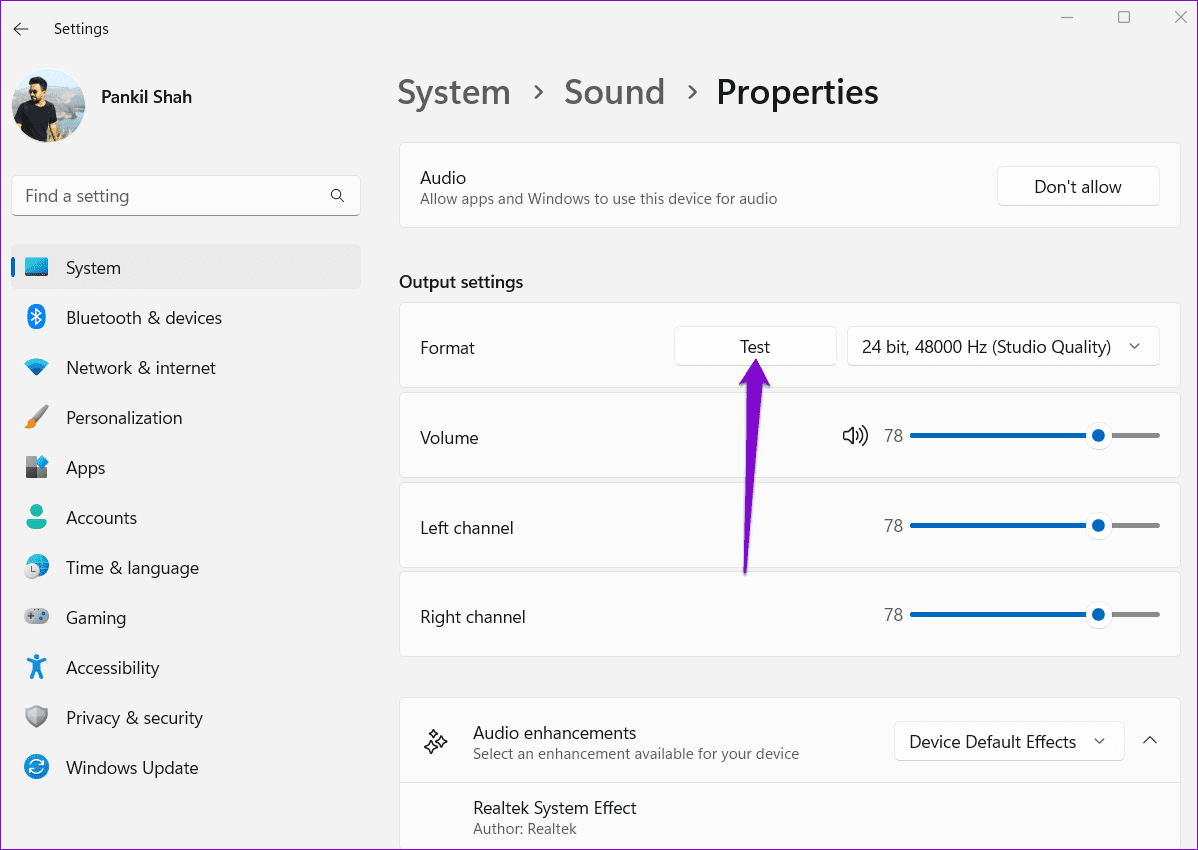
Task: Go to Sound in the breadcrumb
Action: click(614, 92)
